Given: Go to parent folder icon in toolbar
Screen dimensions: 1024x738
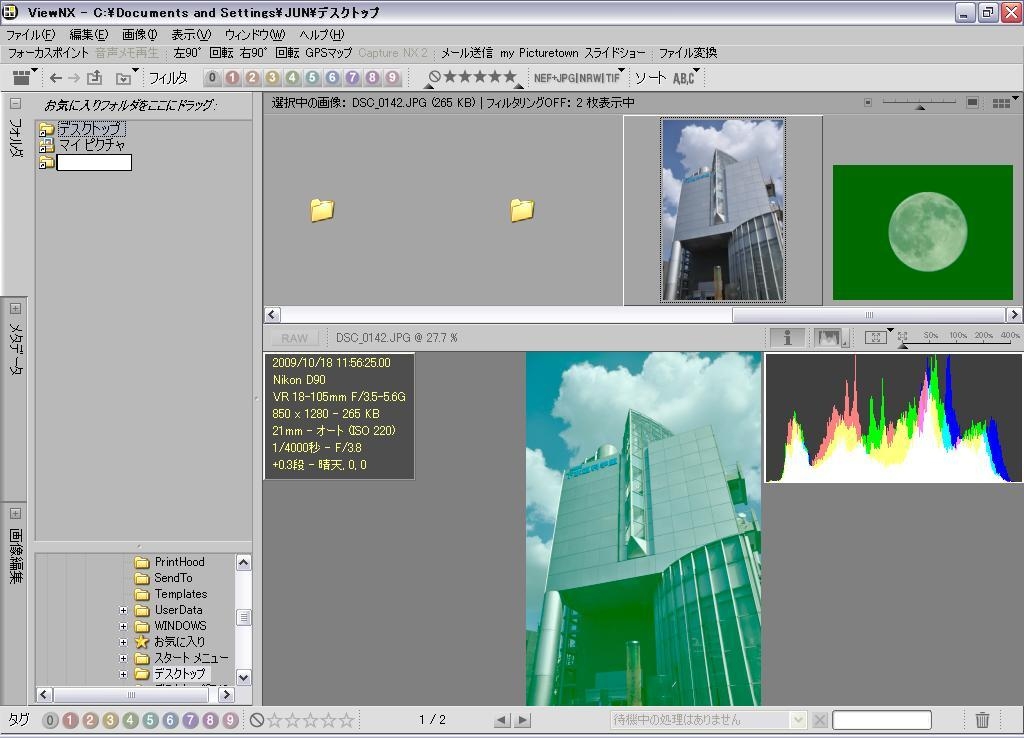Looking at the screenshot, I should pos(95,78).
